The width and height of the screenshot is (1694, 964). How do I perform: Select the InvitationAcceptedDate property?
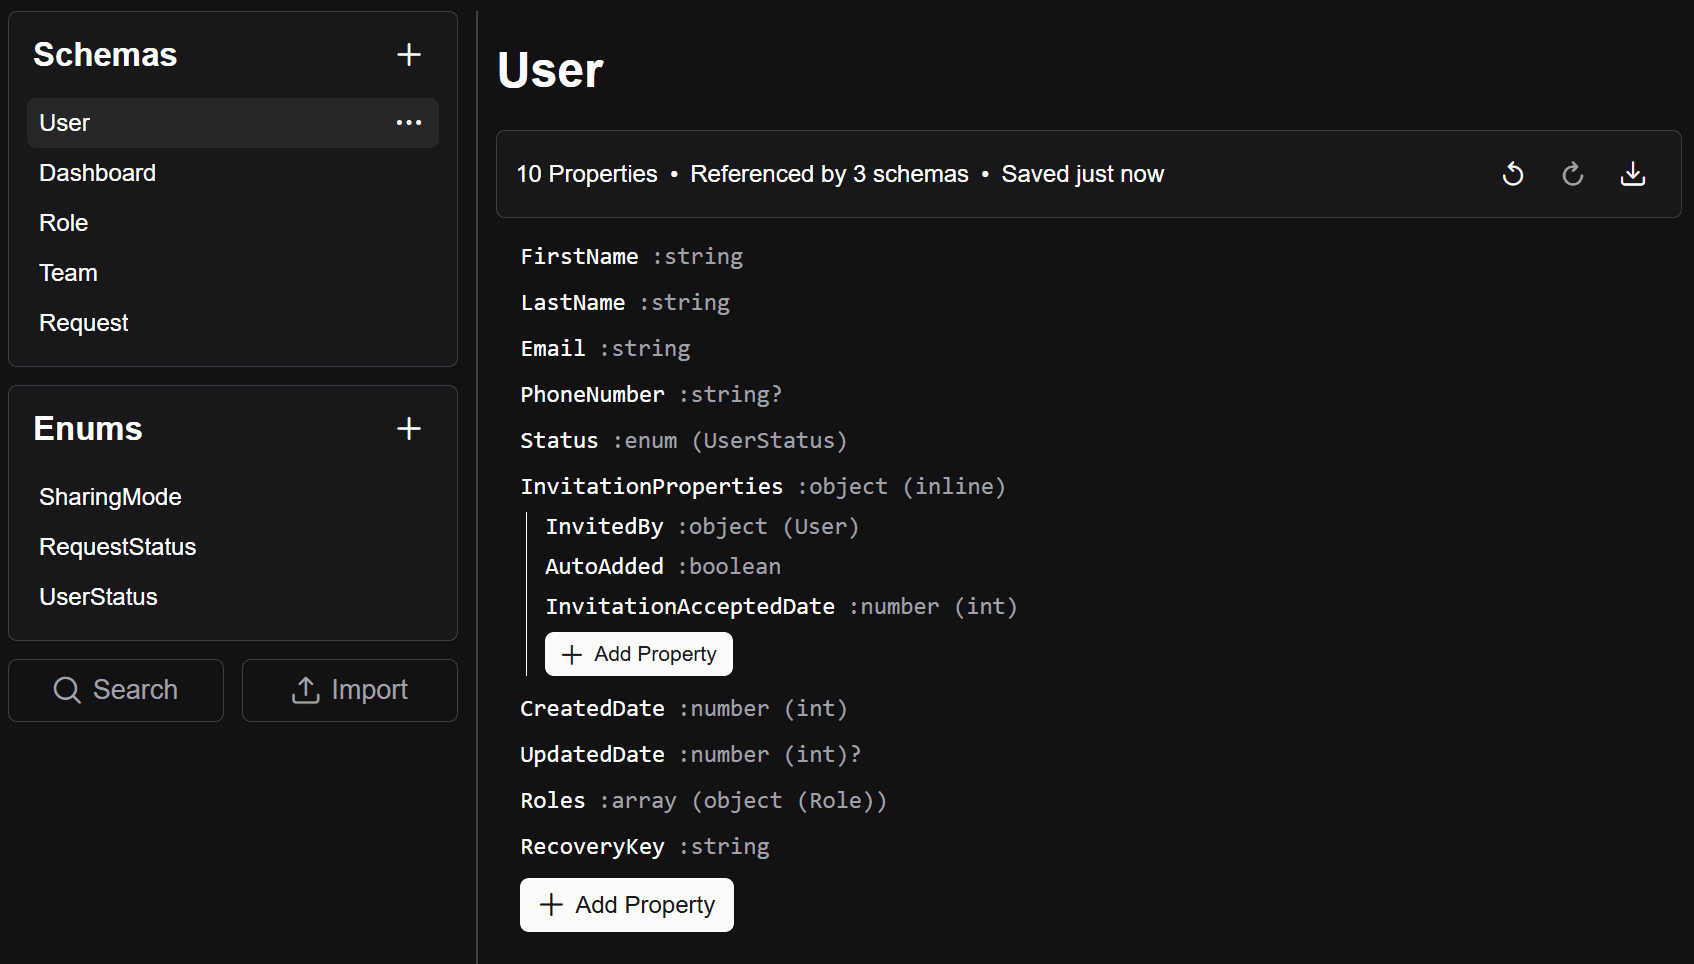click(x=781, y=607)
